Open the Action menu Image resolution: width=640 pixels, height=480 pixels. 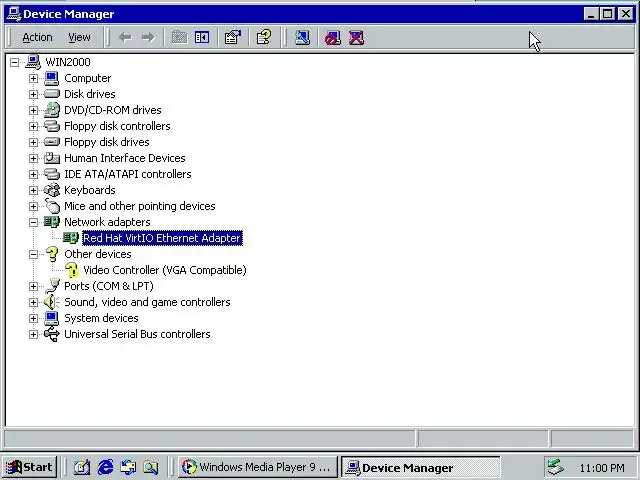37,38
